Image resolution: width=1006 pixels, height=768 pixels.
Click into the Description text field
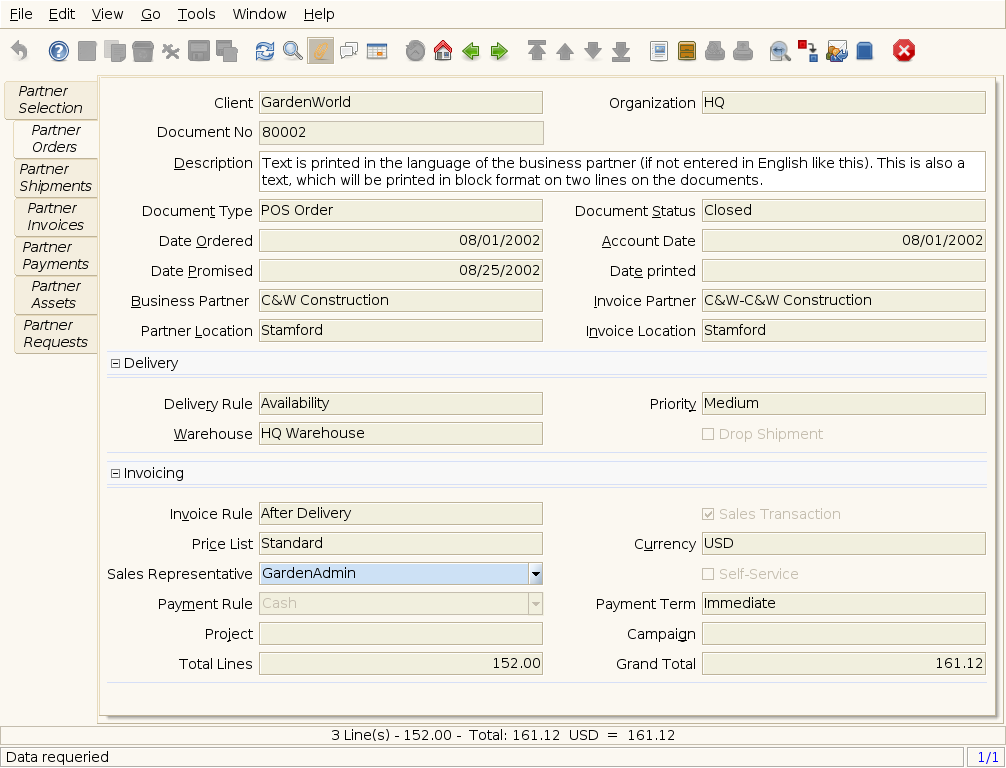621,172
